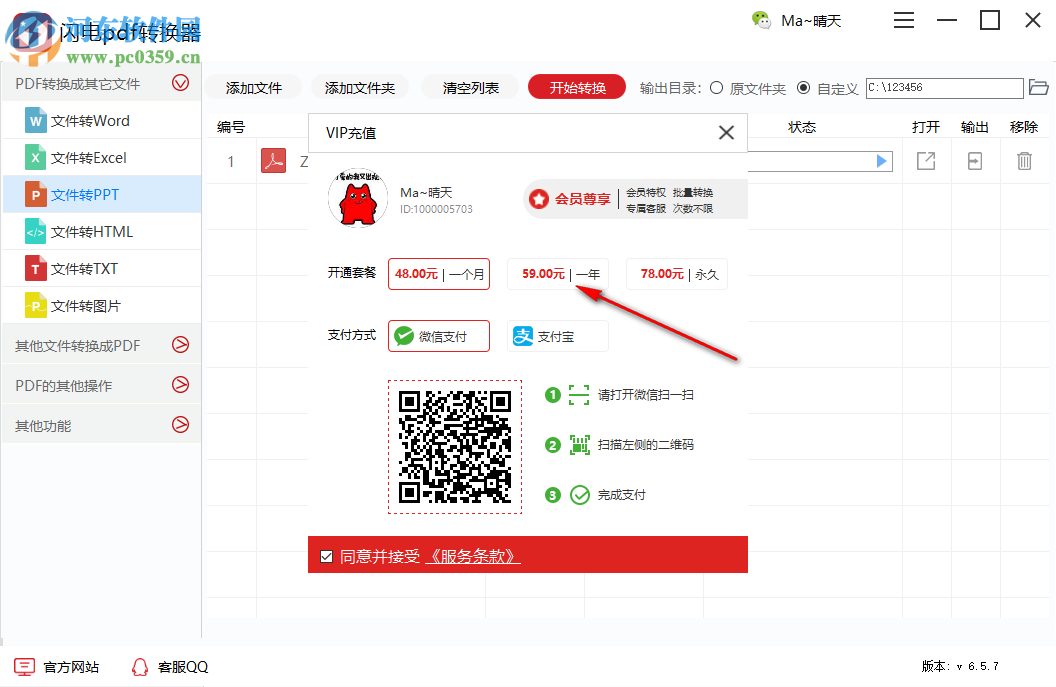The width and height of the screenshot is (1056, 687).
Task: Collapse the PDF转换成其它文件 section
Action: [x=180, y=83]
